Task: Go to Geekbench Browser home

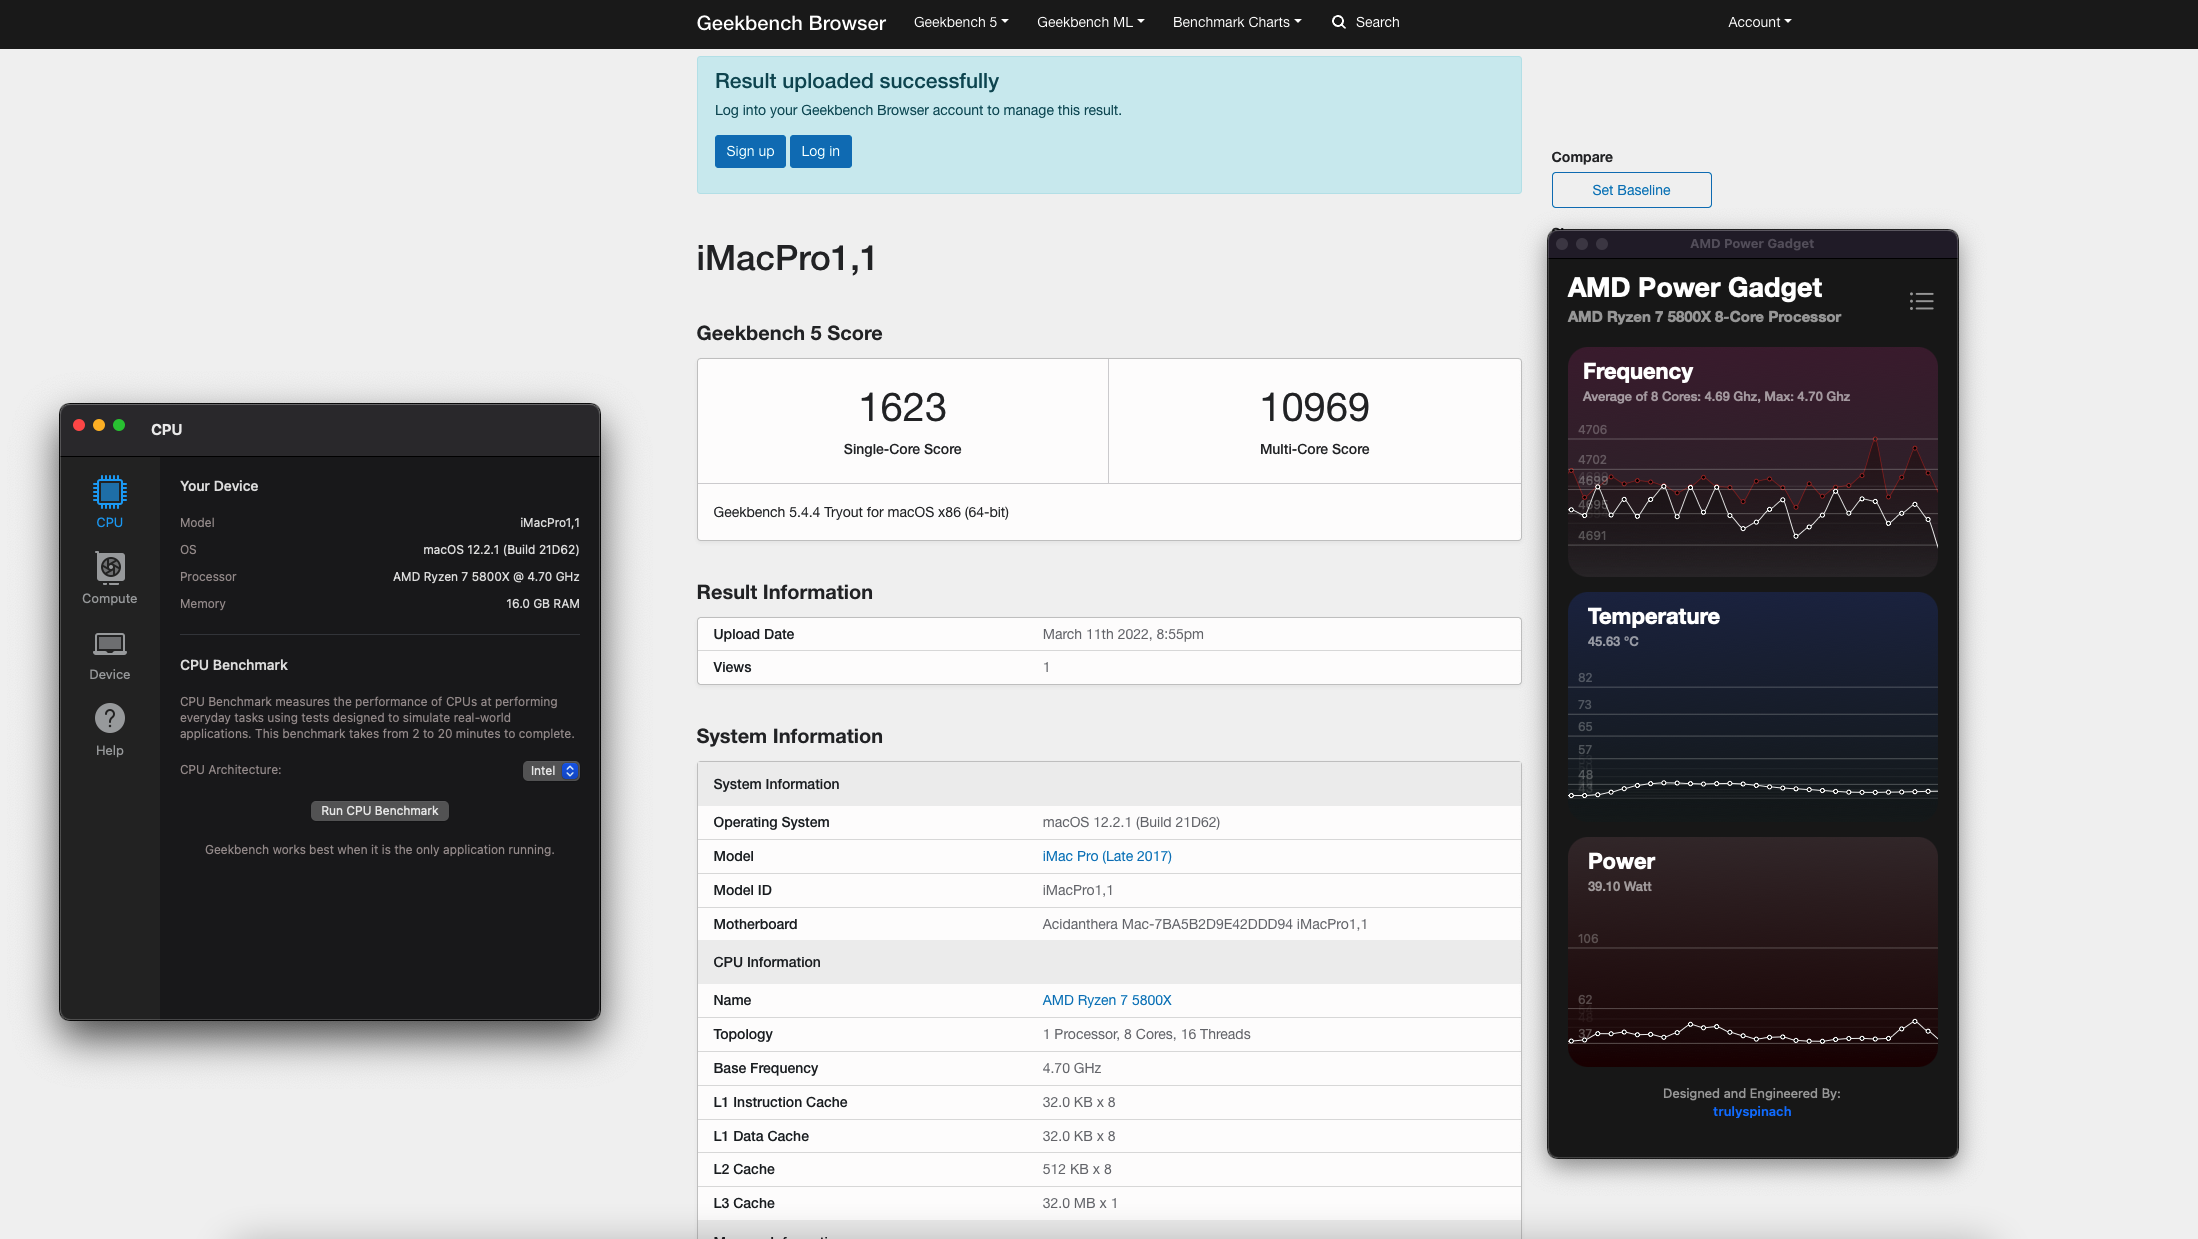Action: point(791,23)
